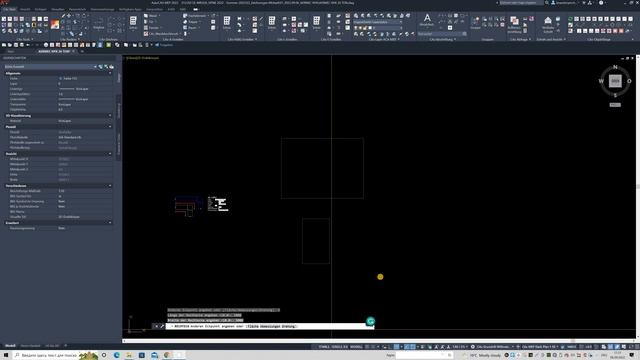Click the Freigeben share button in quick access row
Image resolution: width=640 pixels, height=360 pixels.
[164, 45]
